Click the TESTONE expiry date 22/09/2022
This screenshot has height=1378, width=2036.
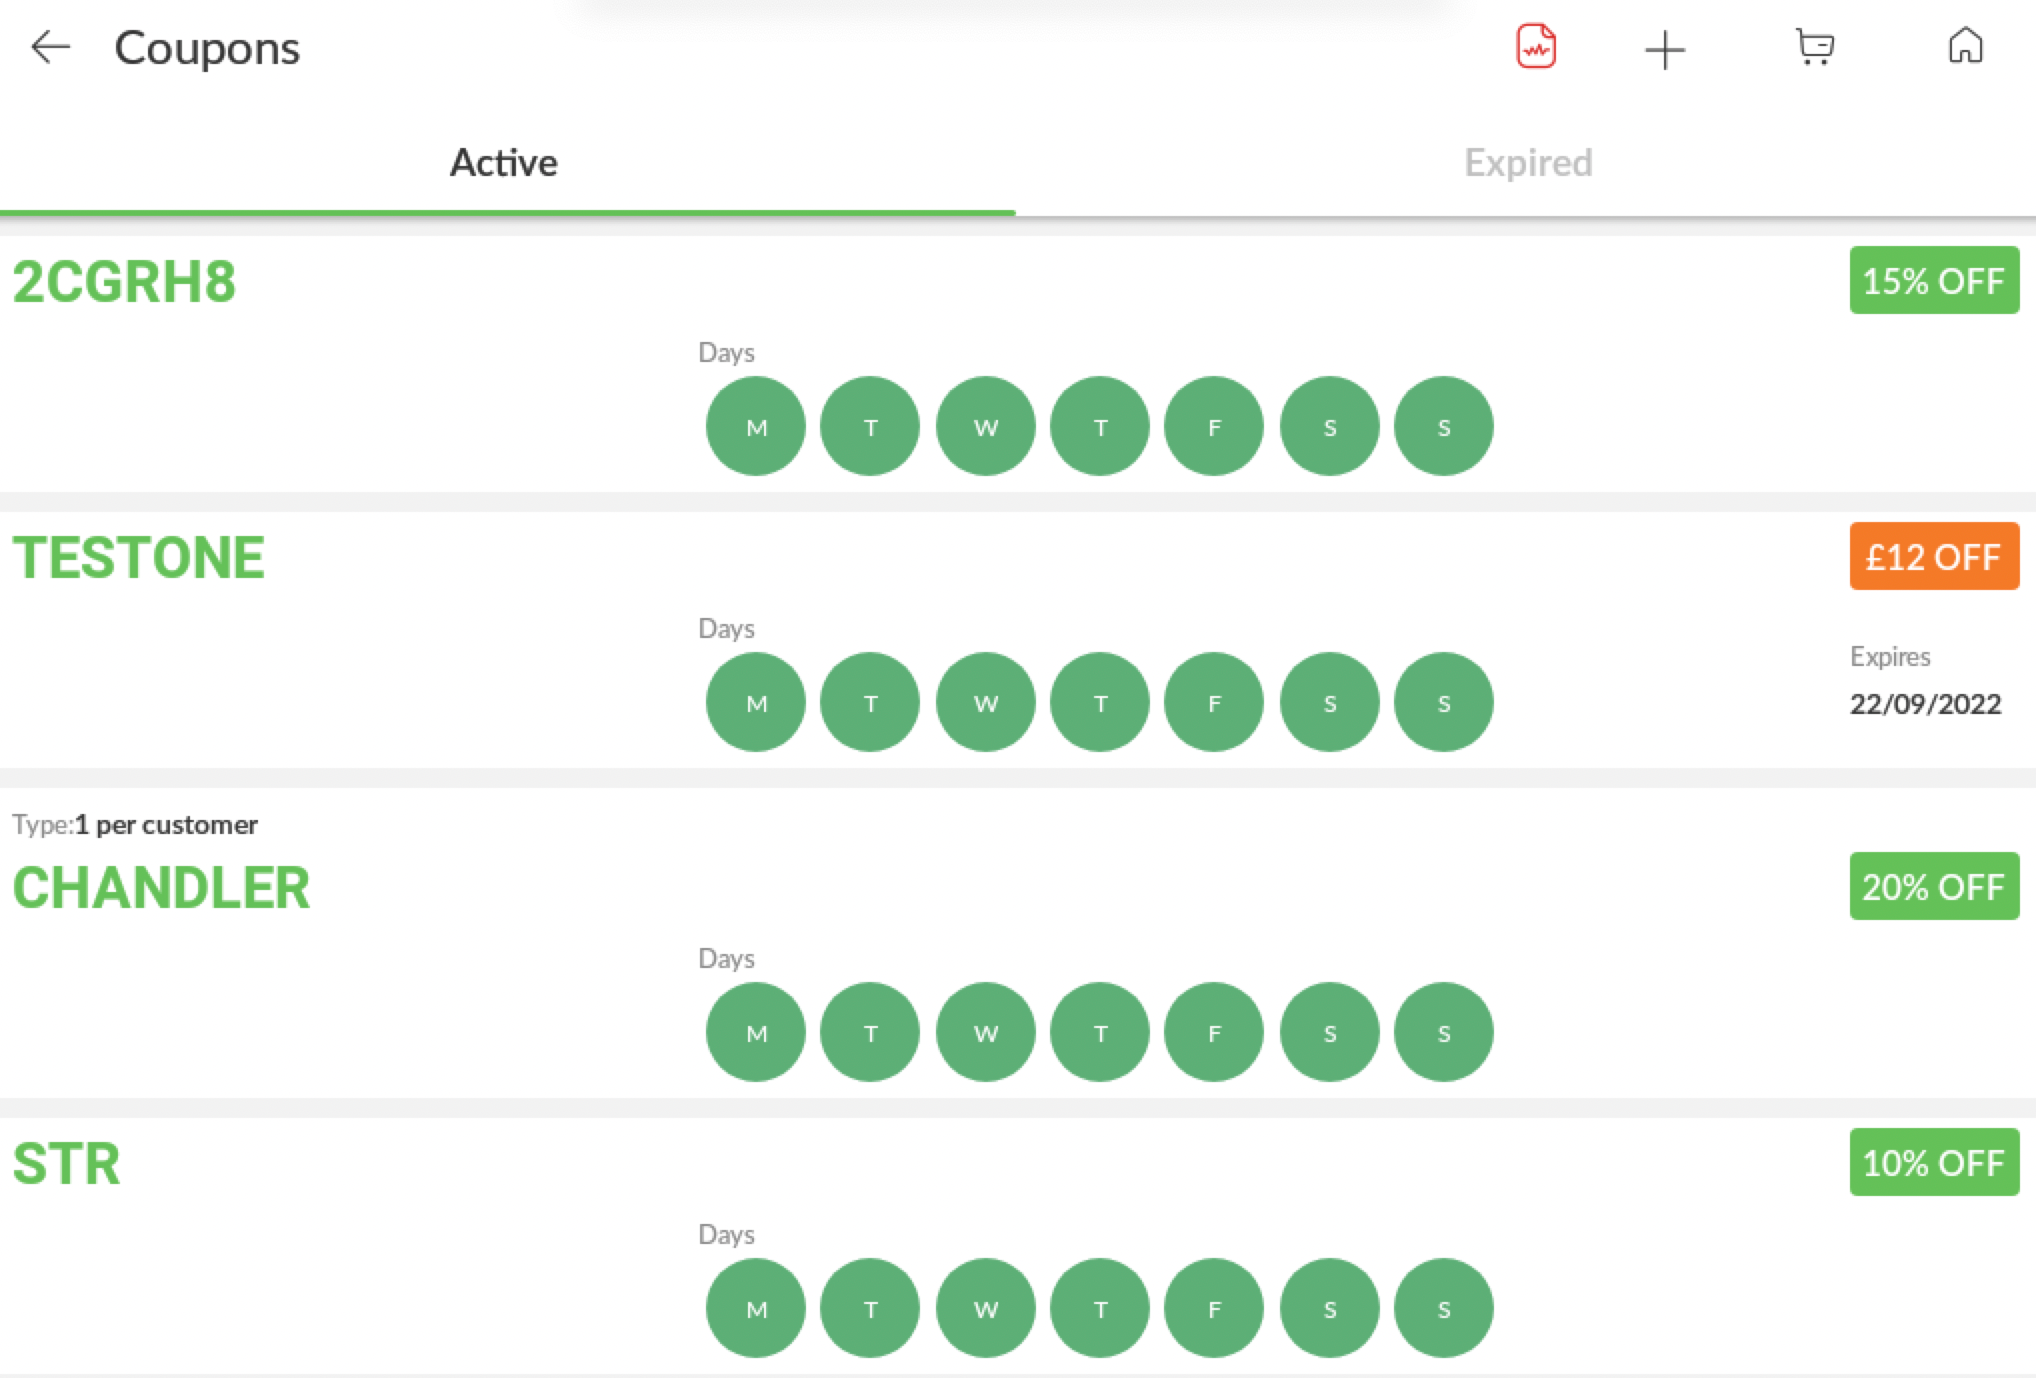(1925, 704)
